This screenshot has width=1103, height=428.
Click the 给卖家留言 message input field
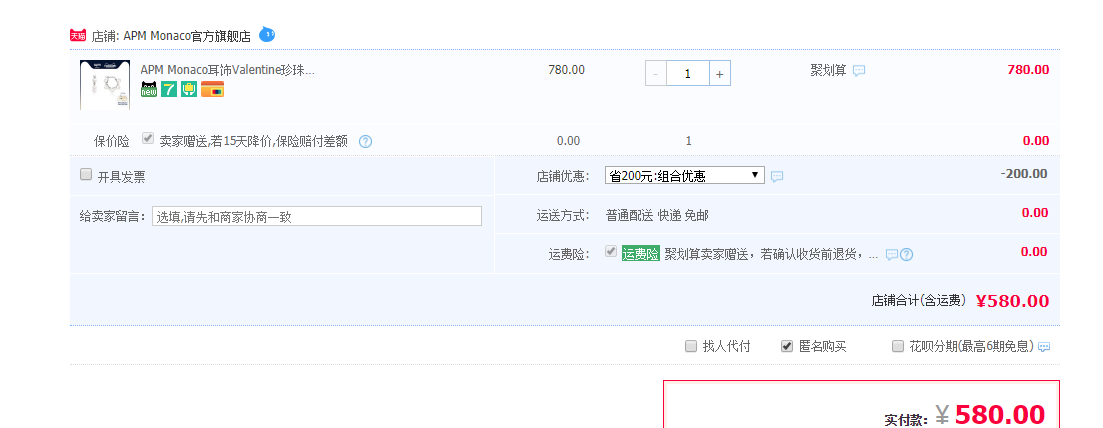click(317, 216)
